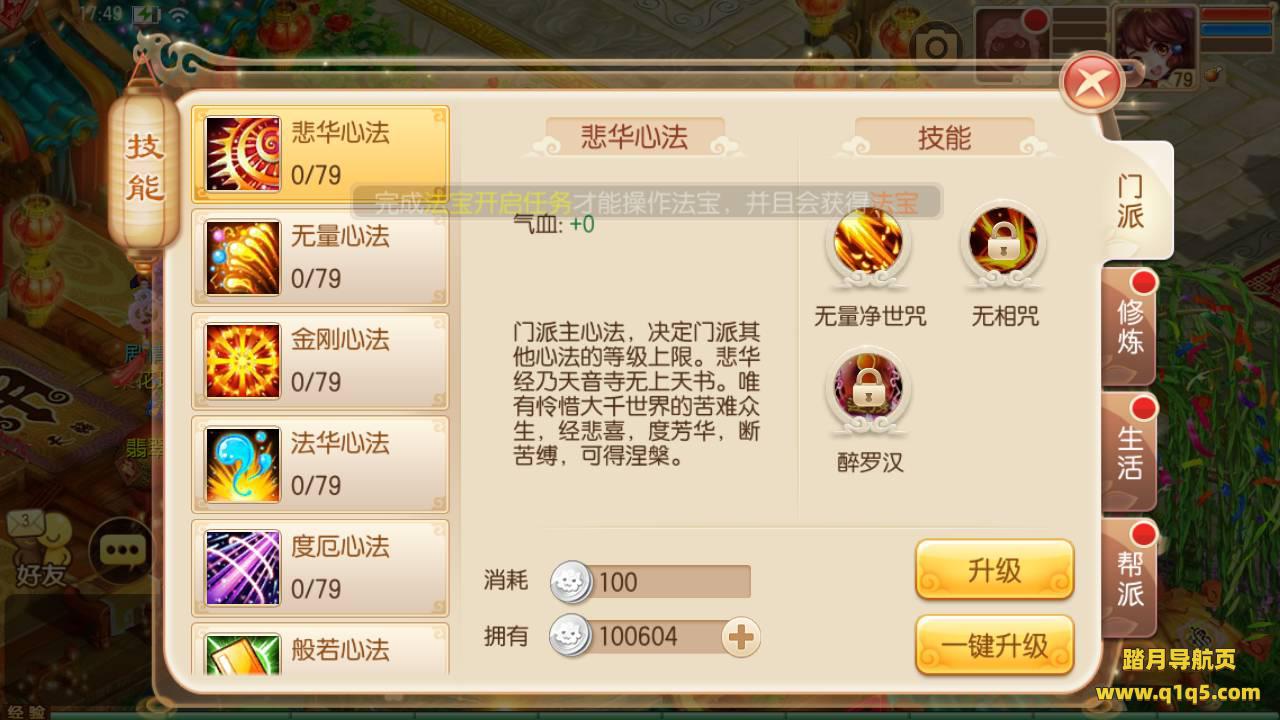Viewport: 1280px width, 720px height.
Task: Select the 般若心法 list entry
Action: point(320,649)
